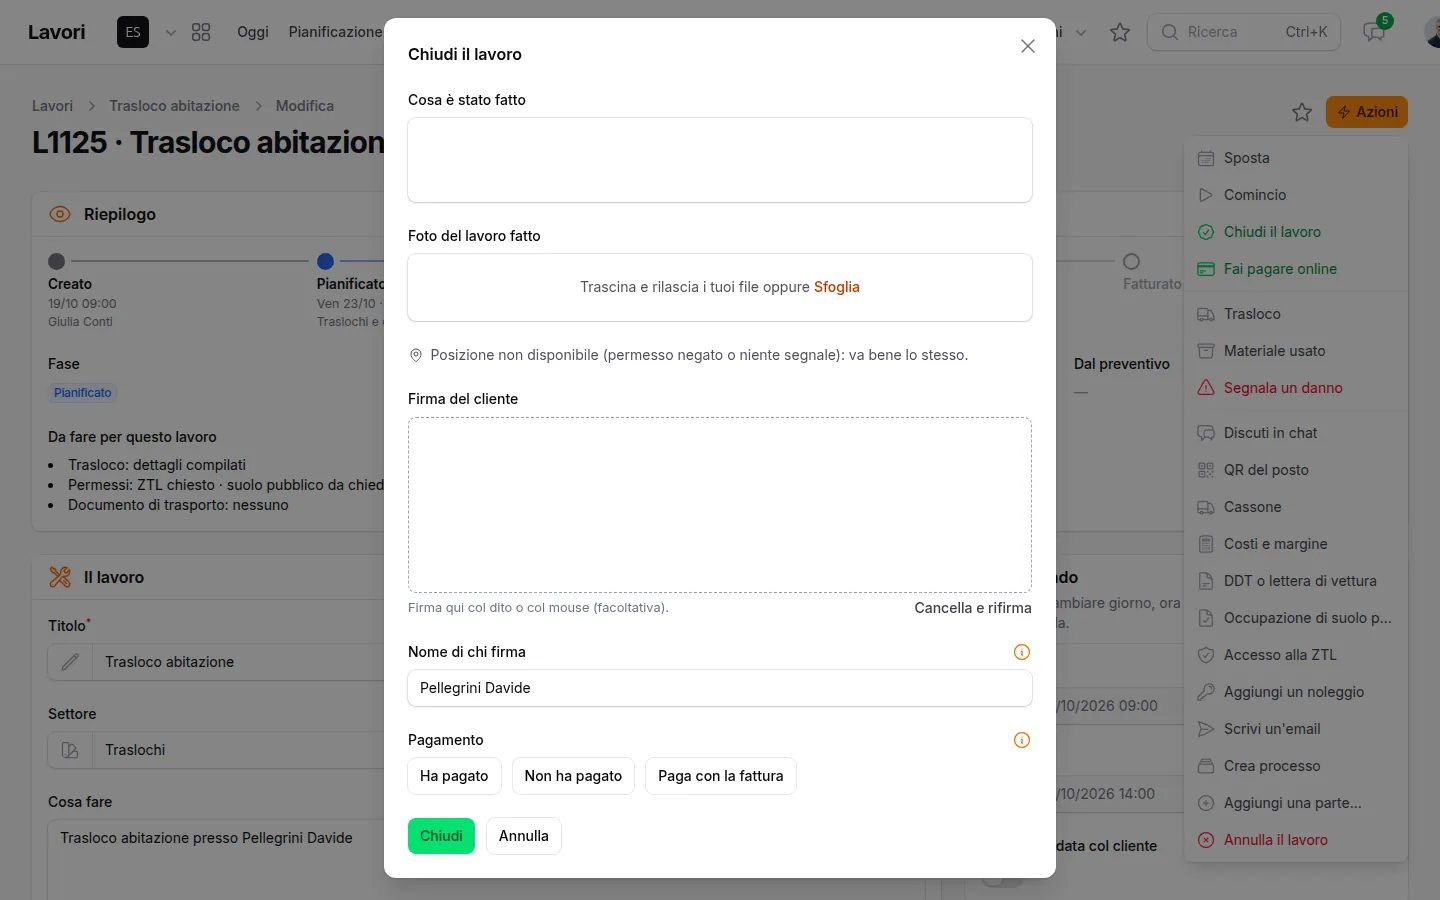The image size is (1440, 900).
Task: Click the Nome di chi firma input field
Action: tap(720, 688)
